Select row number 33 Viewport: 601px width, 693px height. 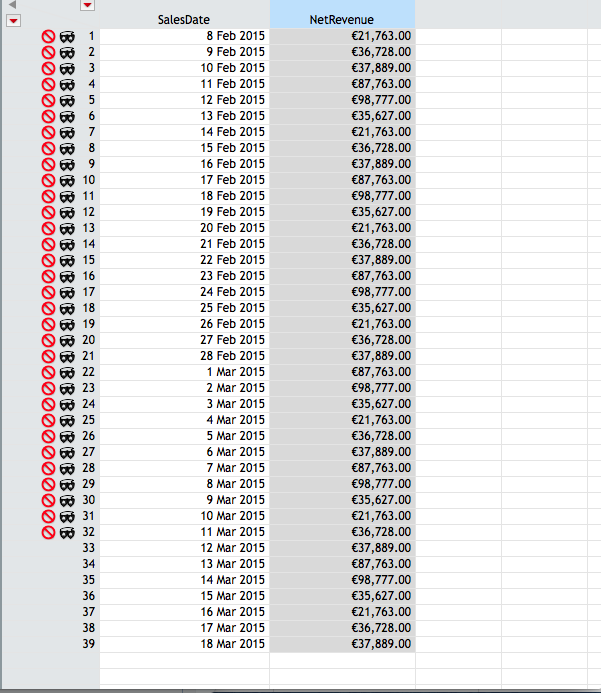pos(89,548)
